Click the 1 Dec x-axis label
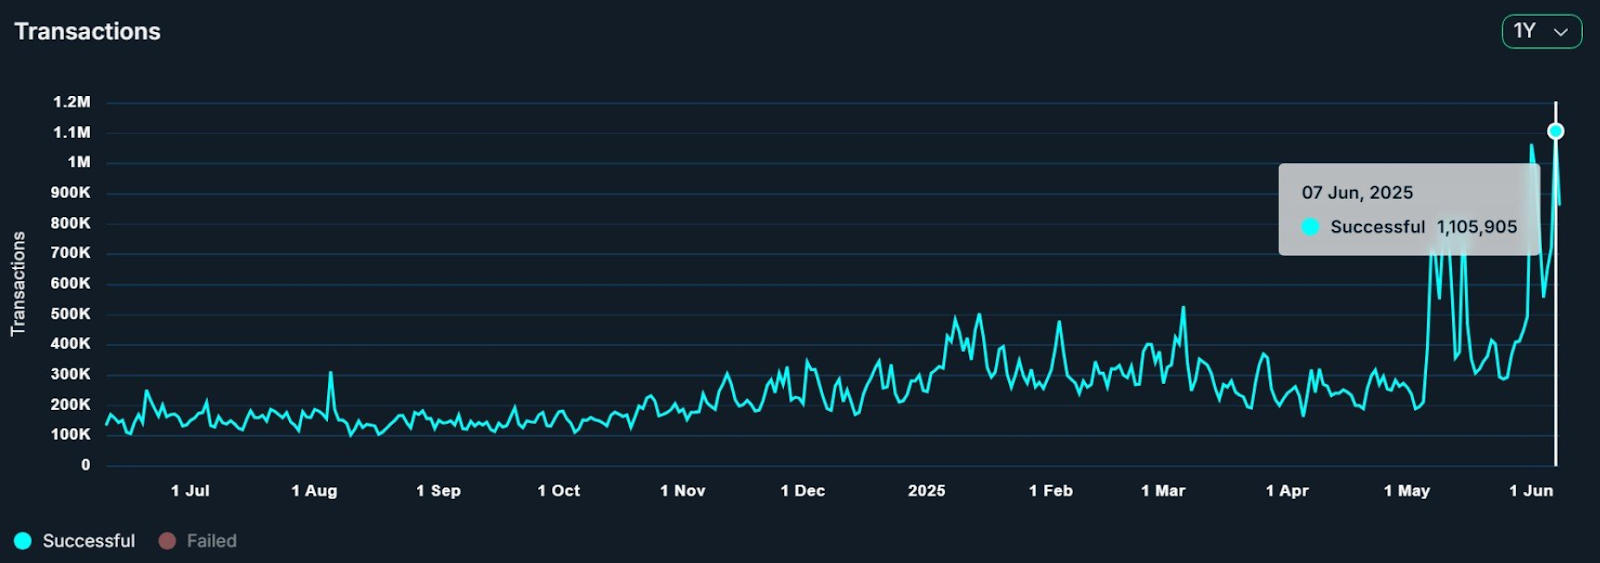 [x=803, y=491]
